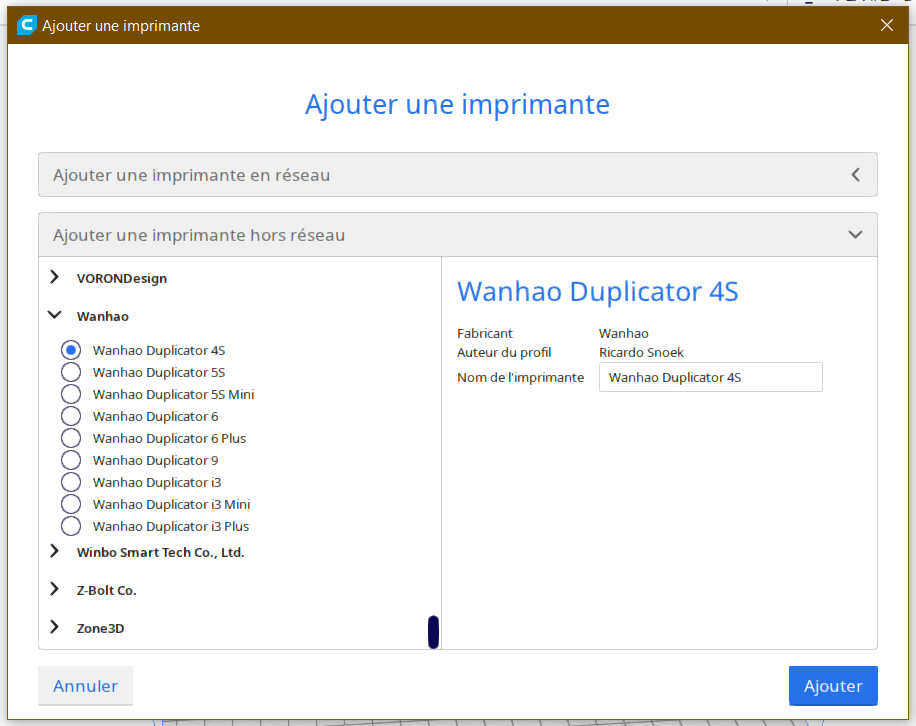Image resolution: width=916 pixels, height=726 pixels.
Task: Click the Winbo Smart Tech Co., Ltd. label
Action: tap(161, 553)
